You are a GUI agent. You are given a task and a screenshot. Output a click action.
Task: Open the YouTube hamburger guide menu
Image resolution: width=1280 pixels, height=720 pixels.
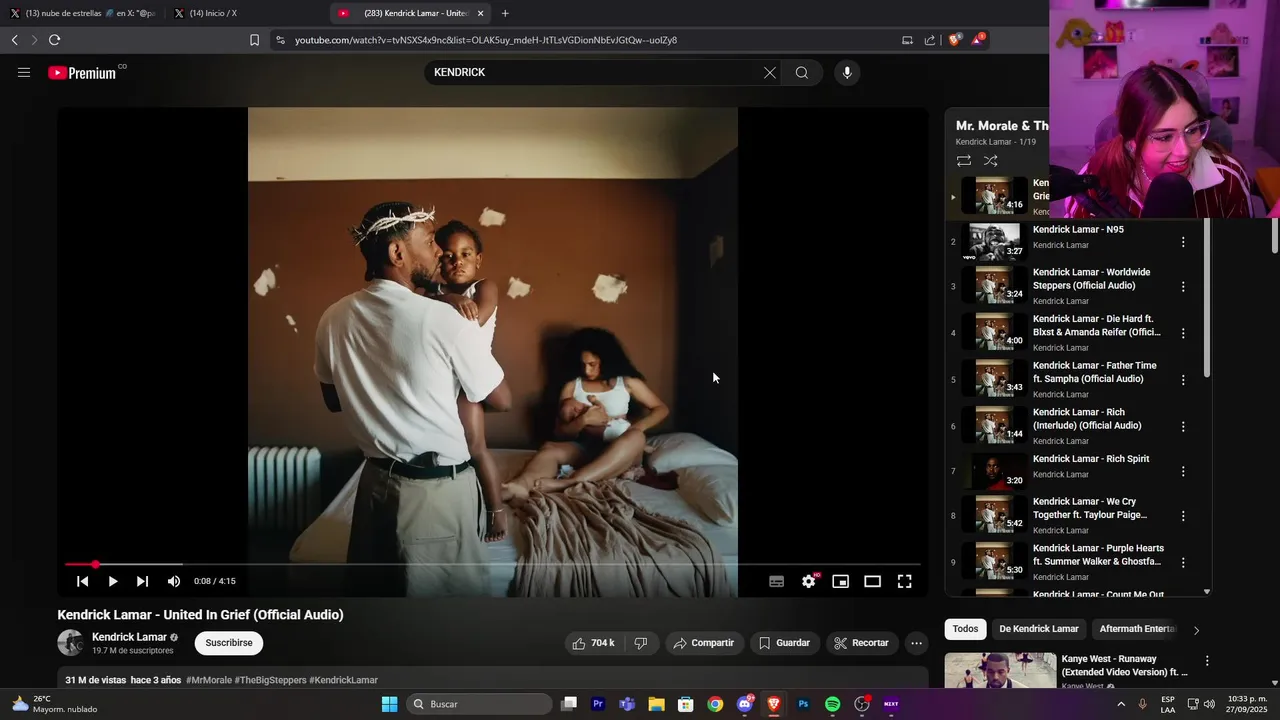pyautogui.click(x=24, y=72)
